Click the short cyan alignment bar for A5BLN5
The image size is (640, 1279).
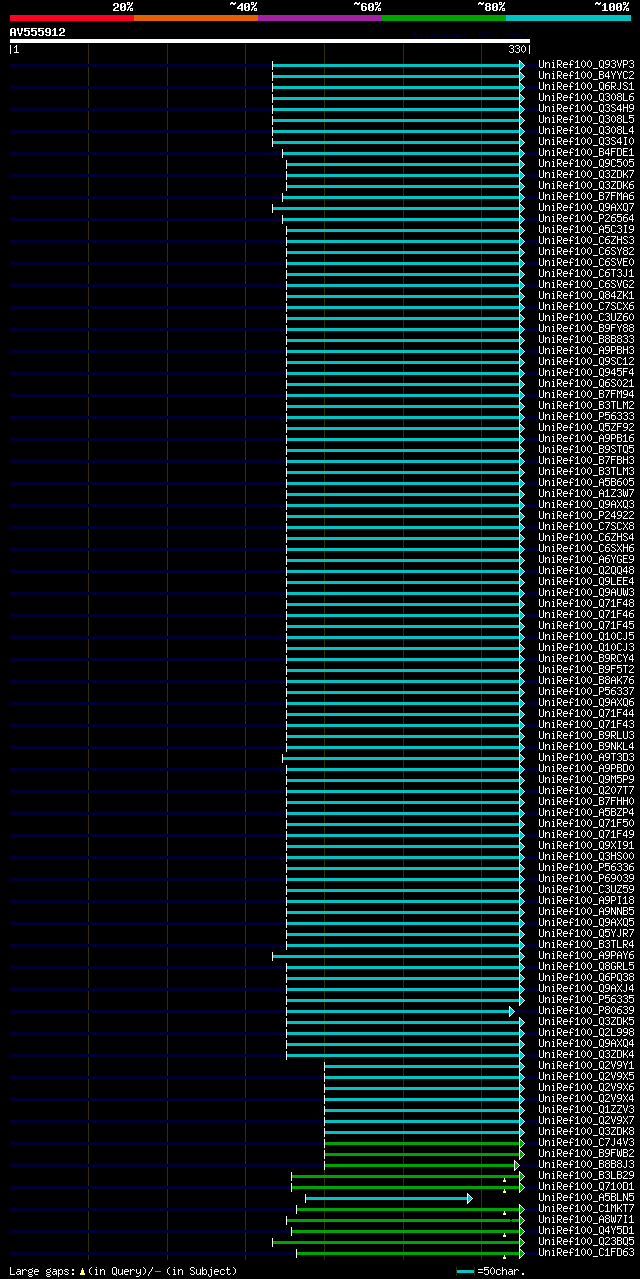coord(389,1198)
